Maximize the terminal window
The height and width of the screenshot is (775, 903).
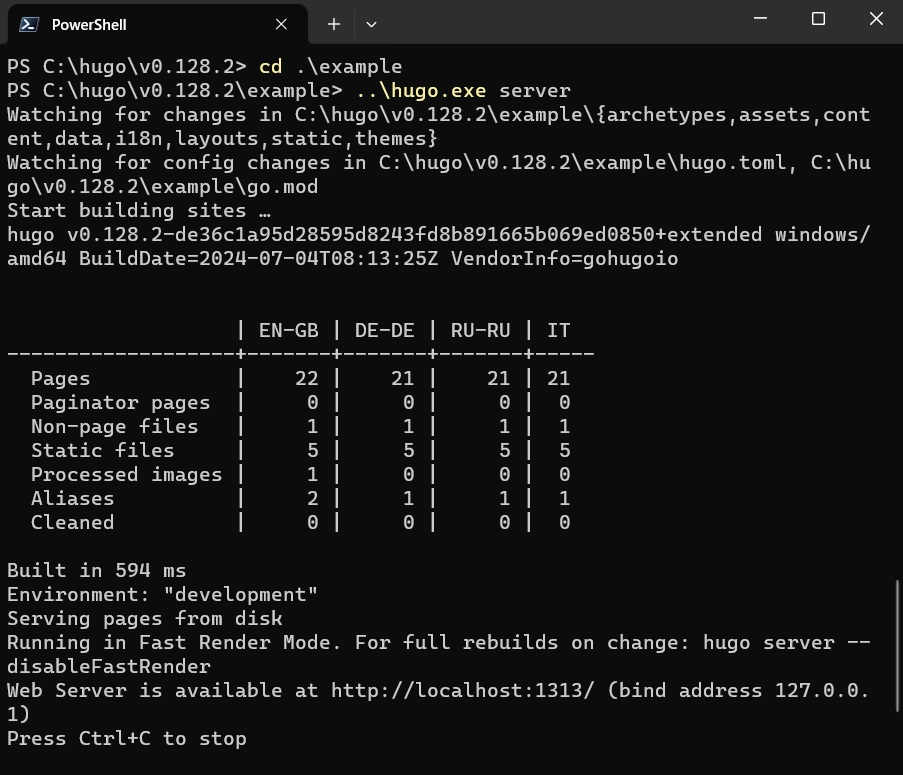click(x=818, y=18)
